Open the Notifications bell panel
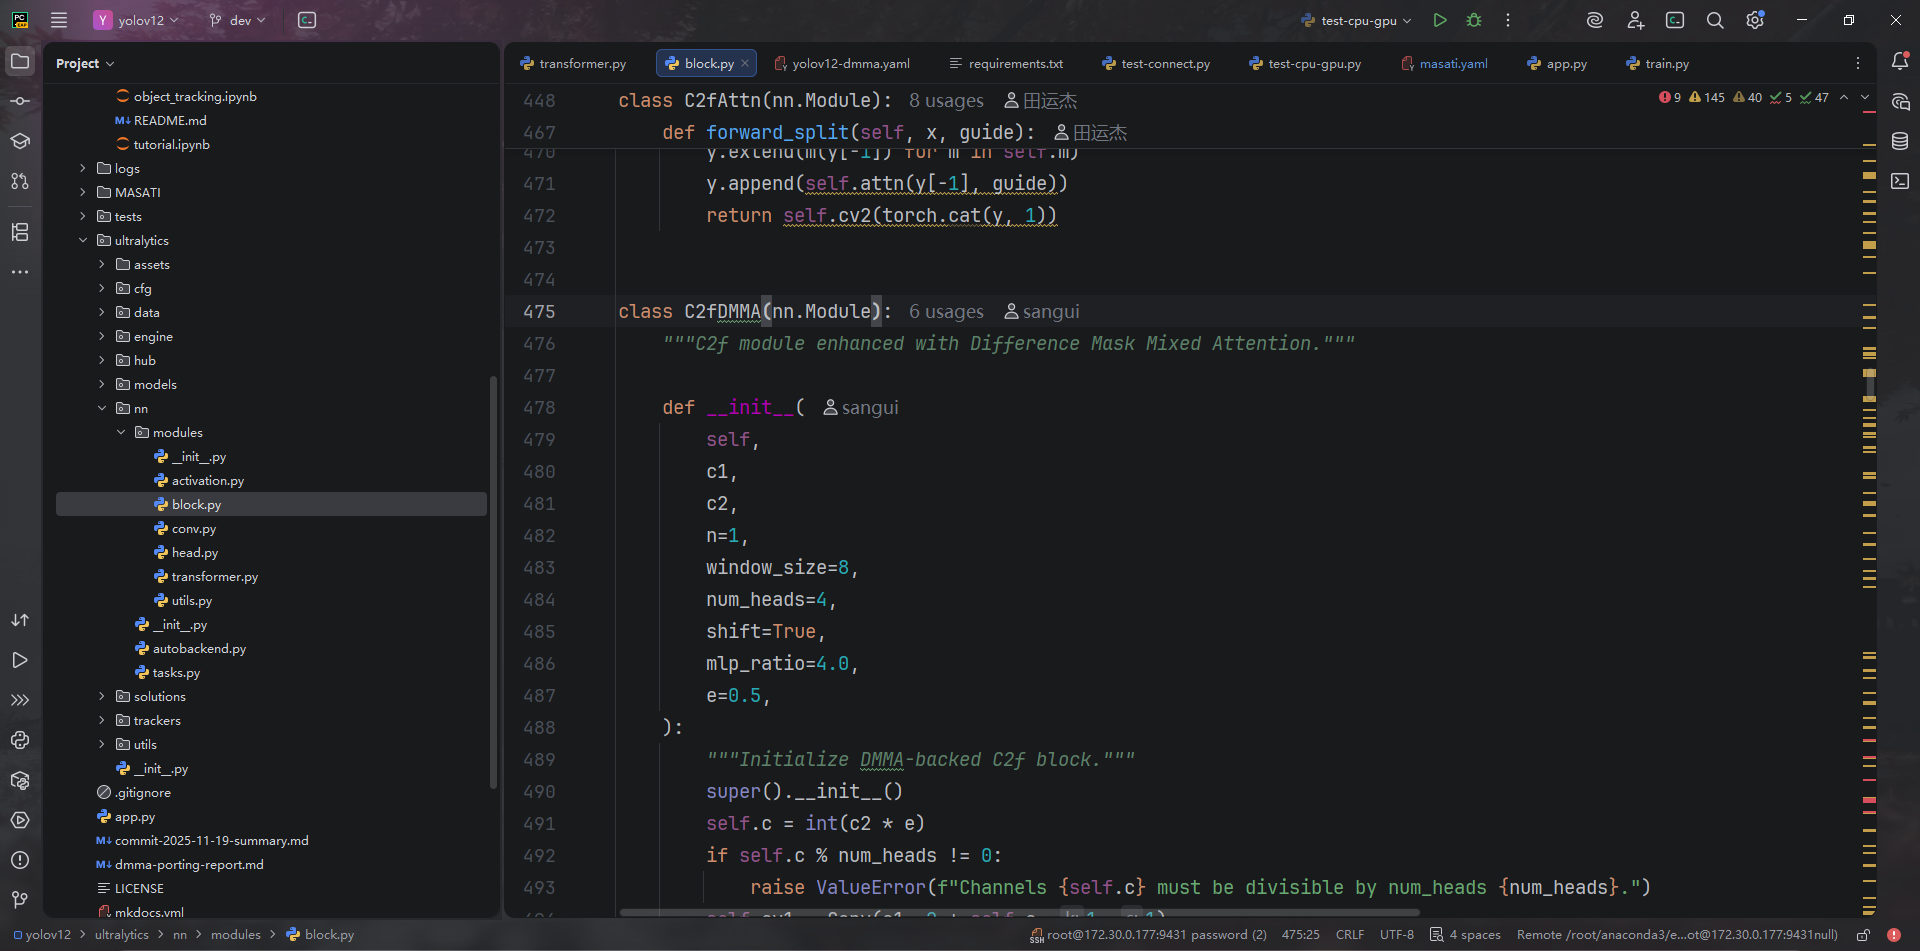1920x951 pixels. (1900, 62)
